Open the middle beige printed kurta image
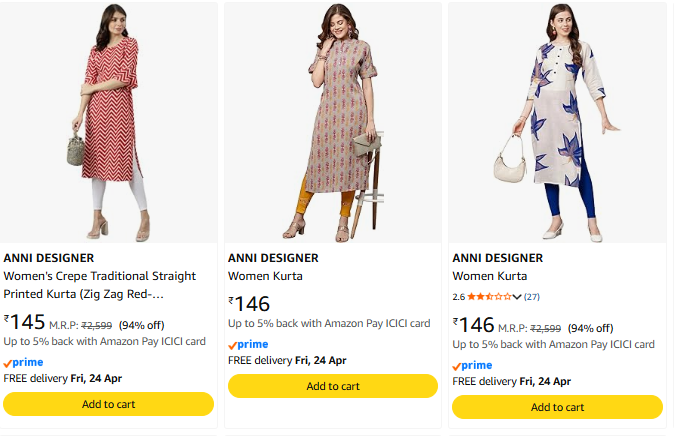This screenshot has width=674, height=436. coord(333,120)
